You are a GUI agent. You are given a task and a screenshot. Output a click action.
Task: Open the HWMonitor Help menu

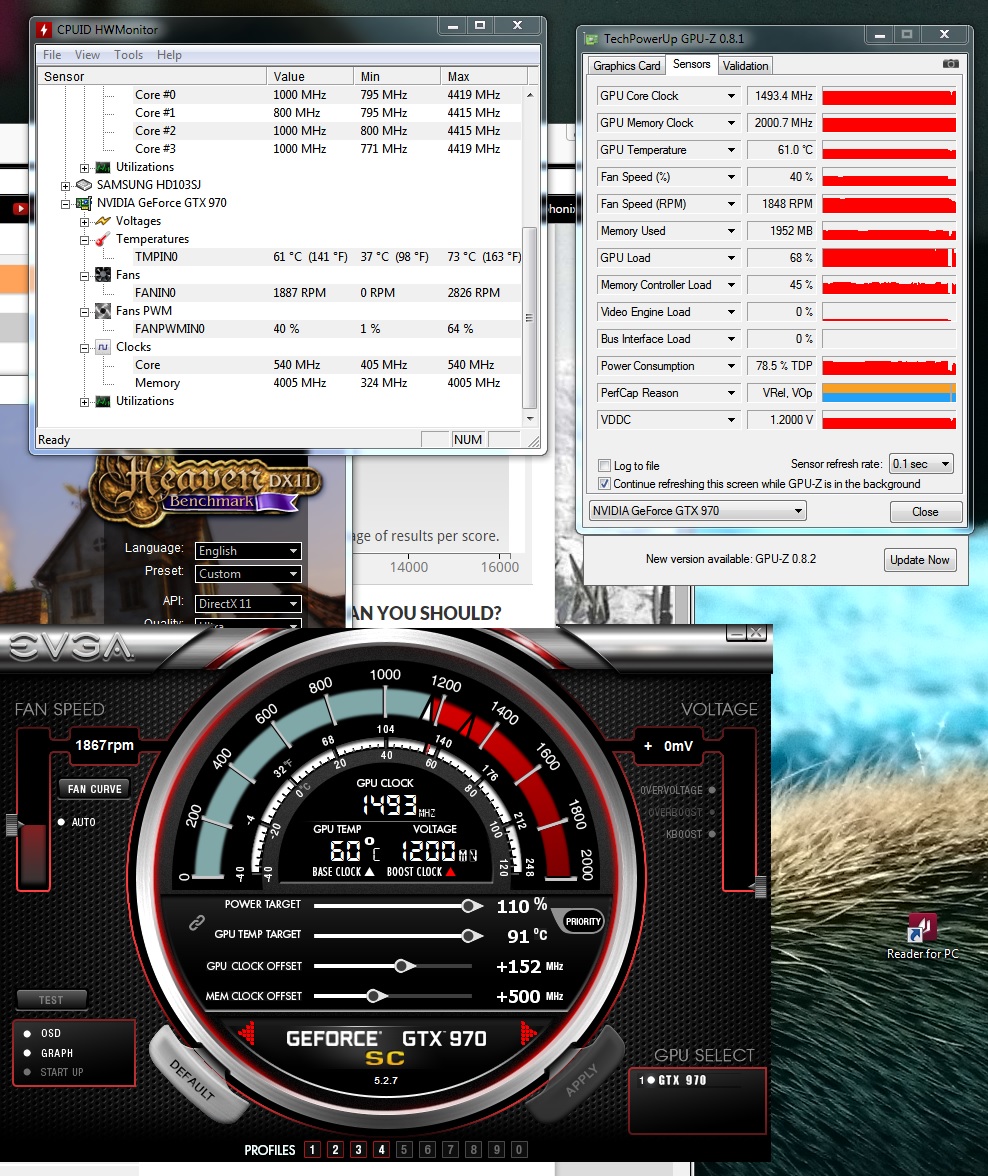click(x=170, y=55)
